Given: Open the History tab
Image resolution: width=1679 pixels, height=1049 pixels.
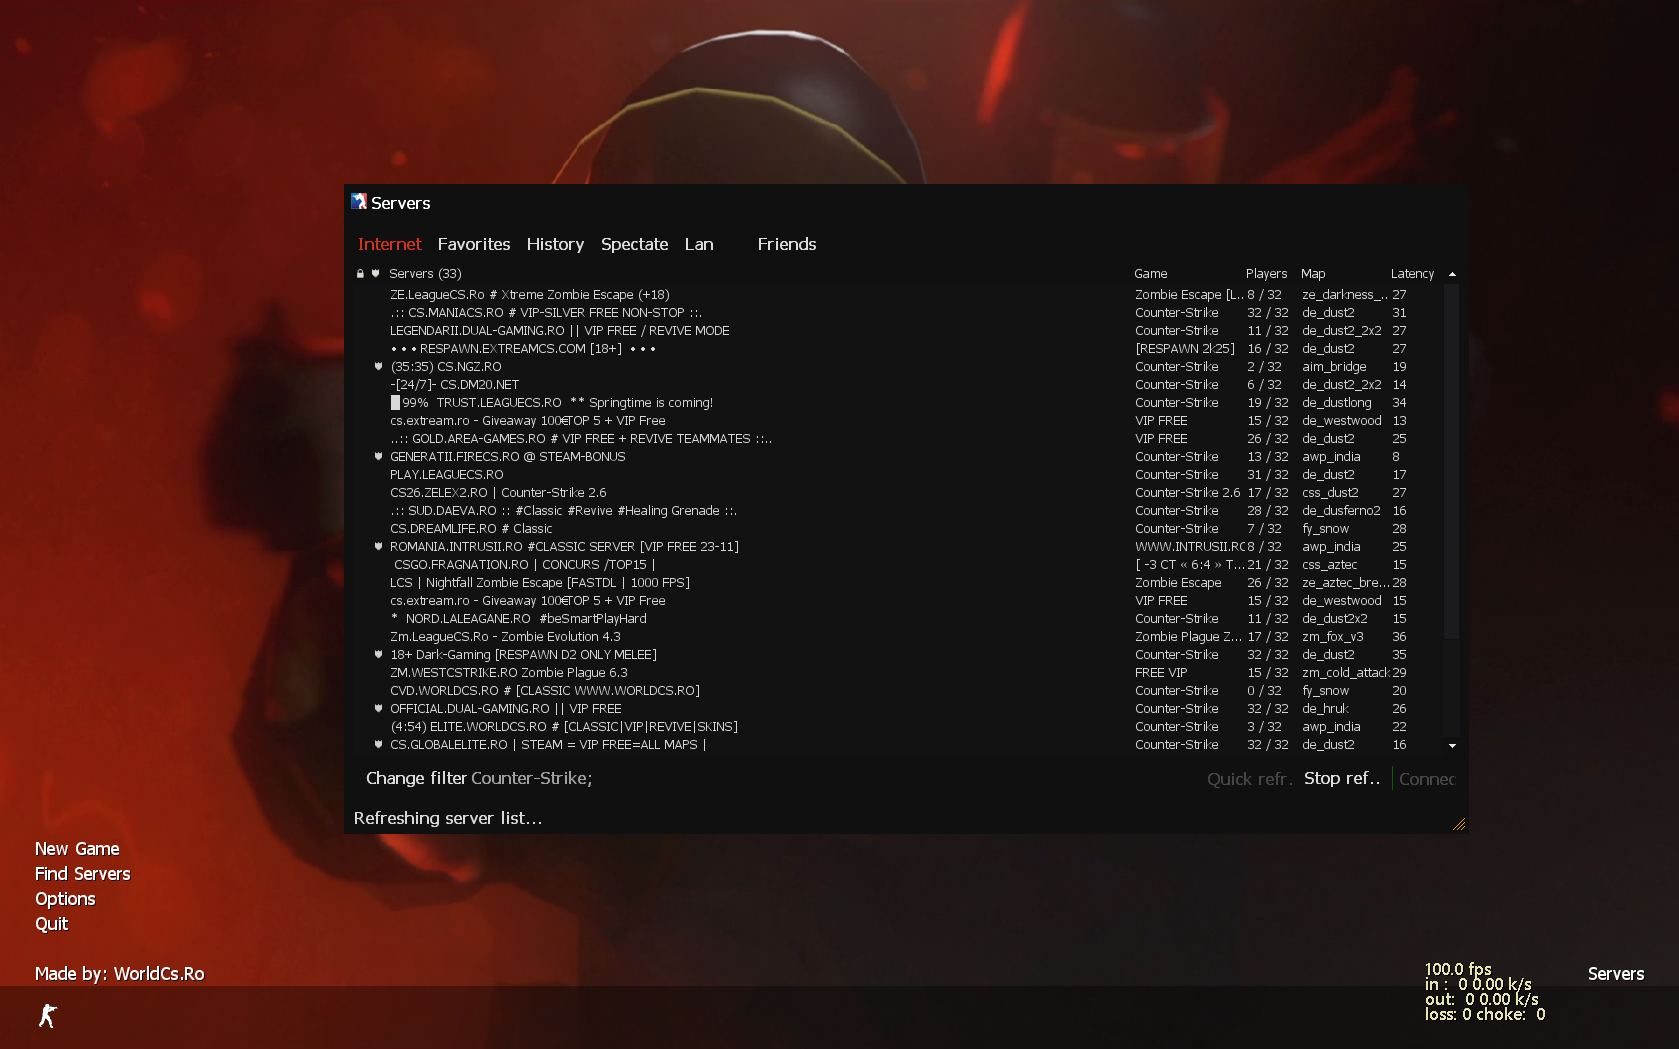Looking at the screenshot, I should (555, 244).
